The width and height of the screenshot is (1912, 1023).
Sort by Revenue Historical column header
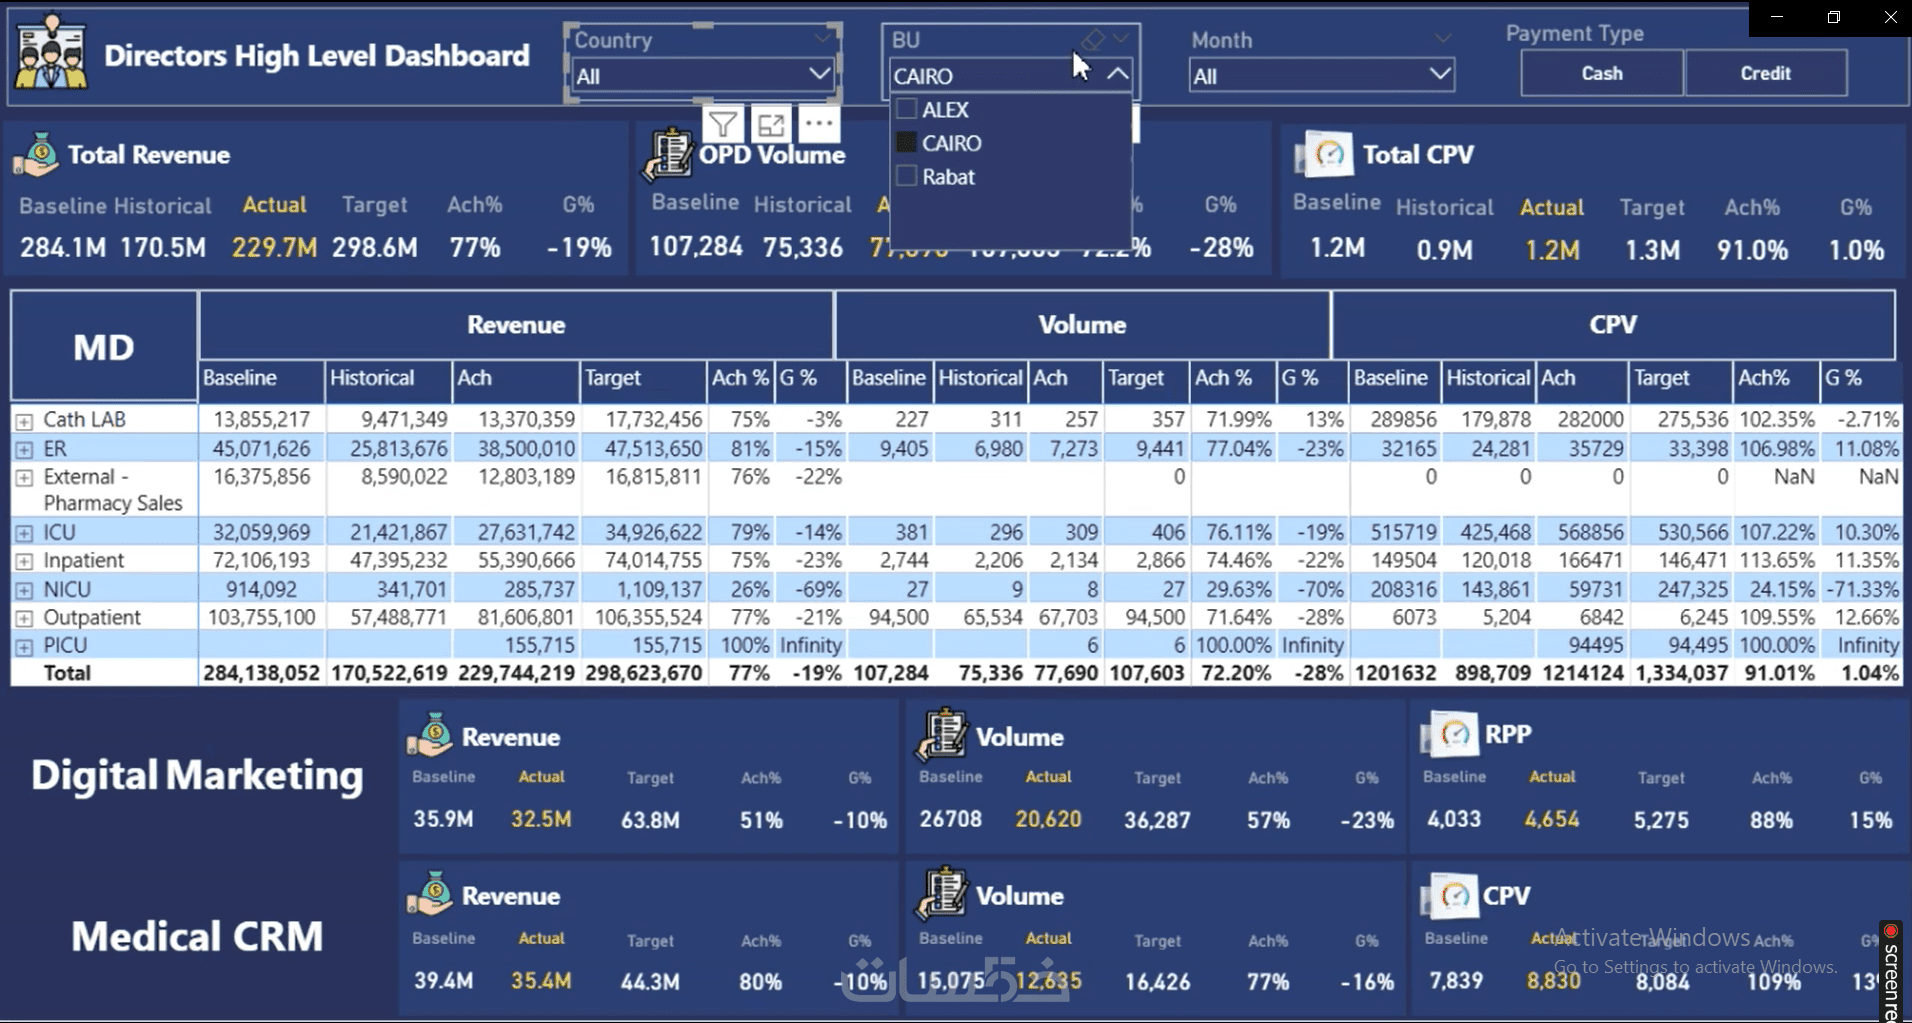click(x=388, y=378)
